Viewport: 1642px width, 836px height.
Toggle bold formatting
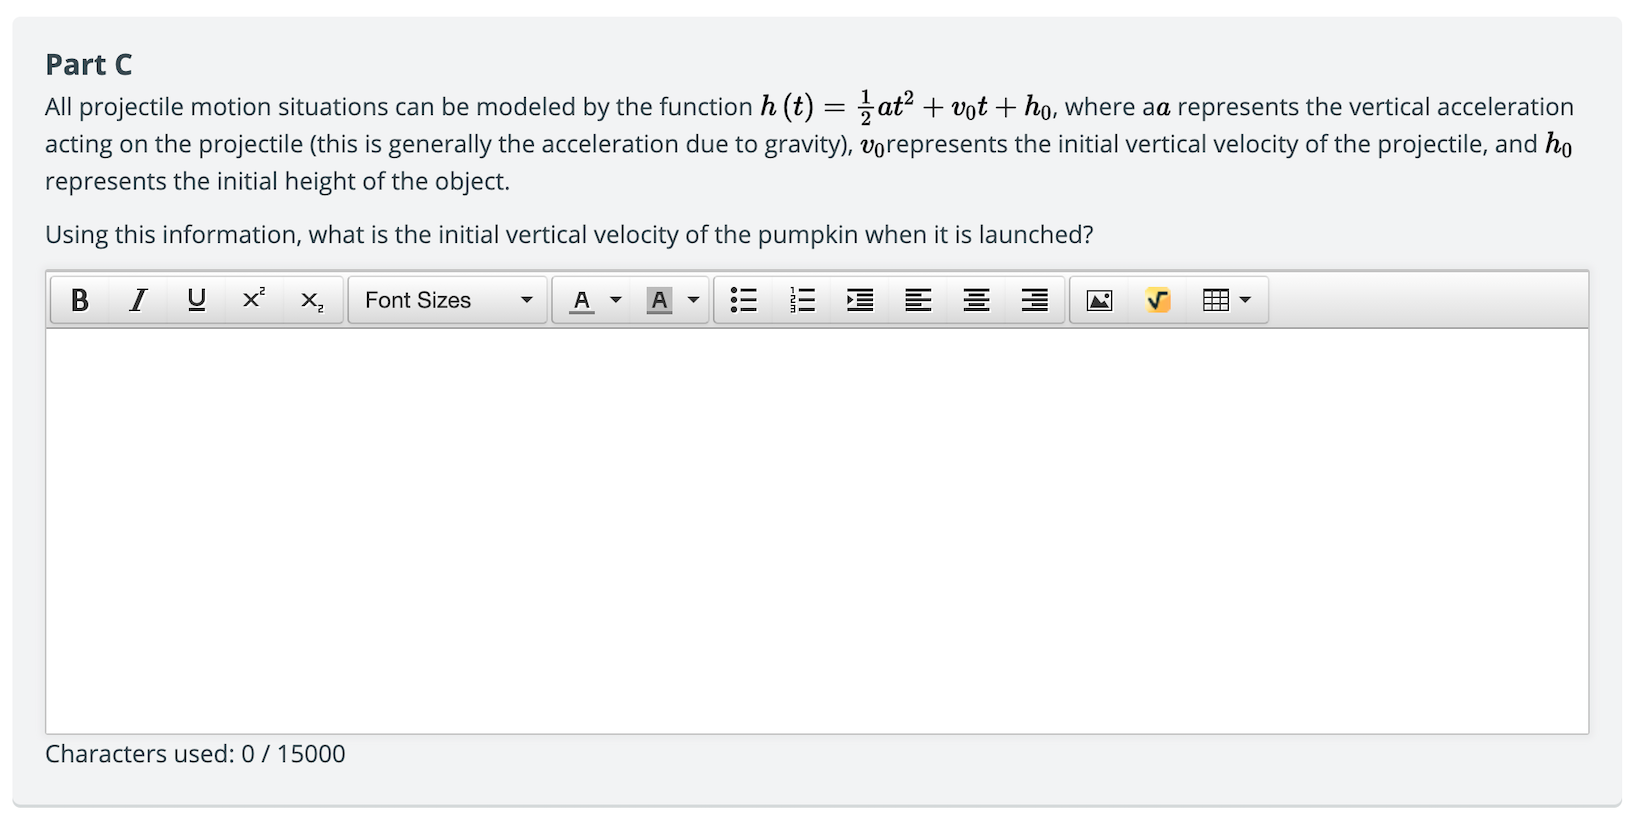tap(80, 300)
